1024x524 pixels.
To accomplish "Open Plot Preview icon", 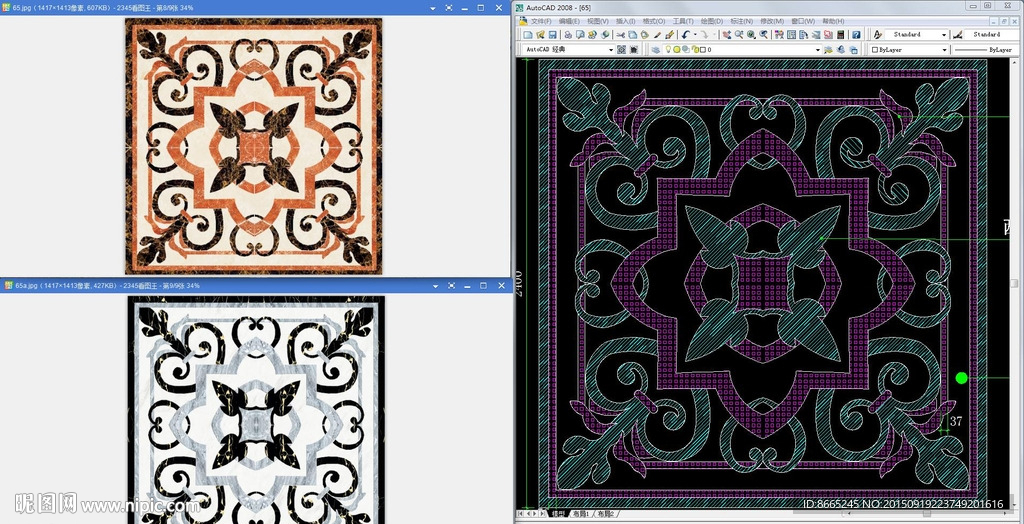I will (580, 35).
